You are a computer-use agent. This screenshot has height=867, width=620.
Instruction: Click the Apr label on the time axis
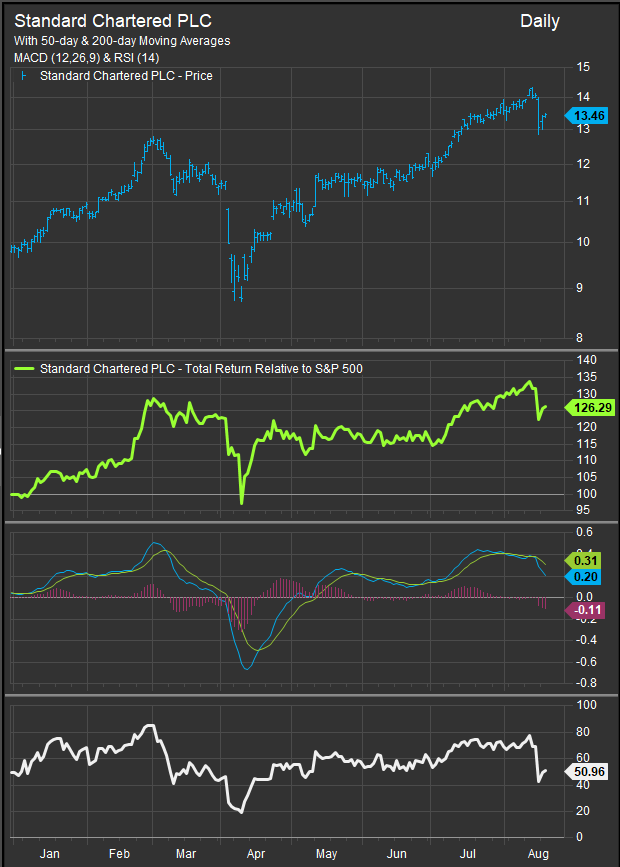(256, 854)
